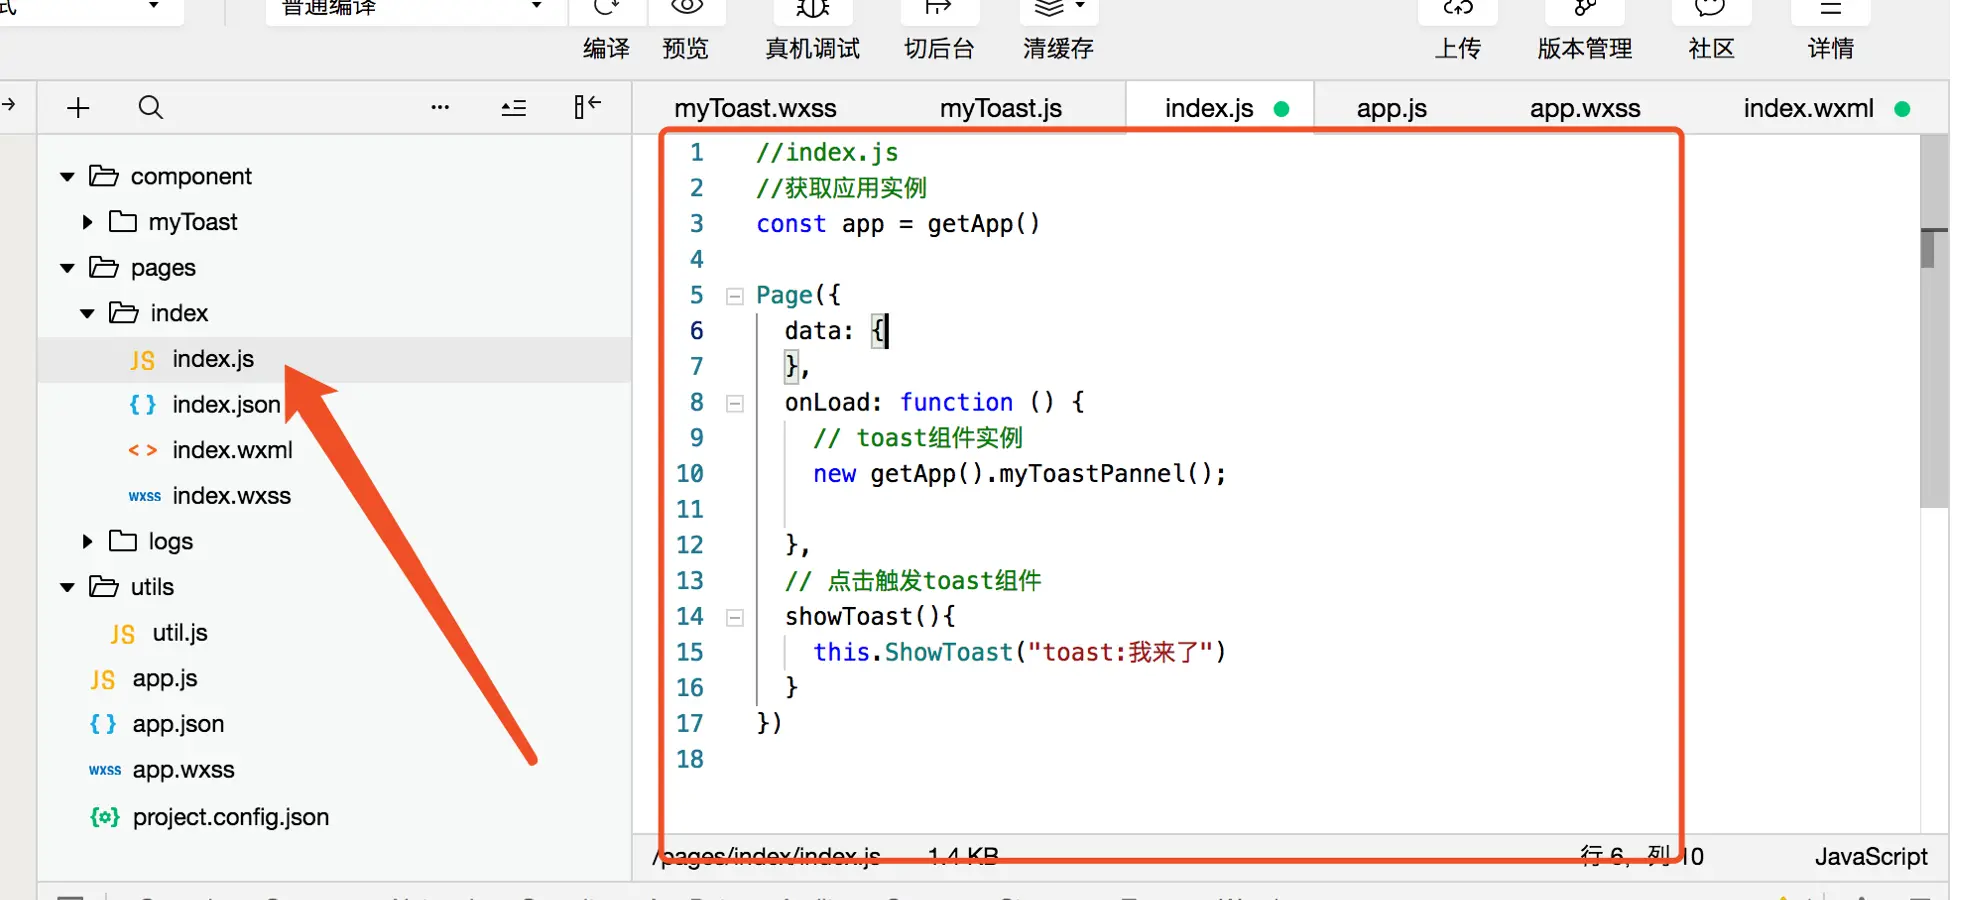Image resolution: width=1972 pixels, height=900 pixels.
Task: Switch to the app.wxss editor tab
Action: (x=1585, y=108)
